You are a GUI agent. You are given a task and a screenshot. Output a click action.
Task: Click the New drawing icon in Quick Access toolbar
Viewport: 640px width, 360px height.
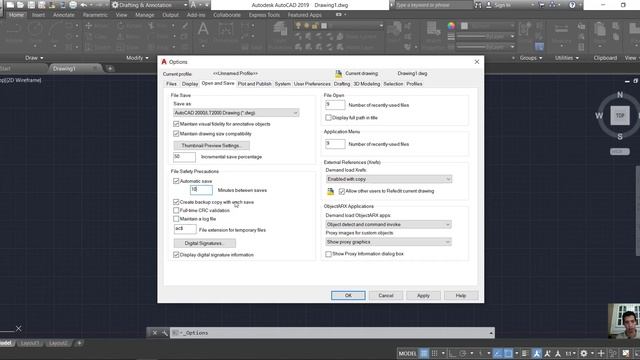[10, 5]
